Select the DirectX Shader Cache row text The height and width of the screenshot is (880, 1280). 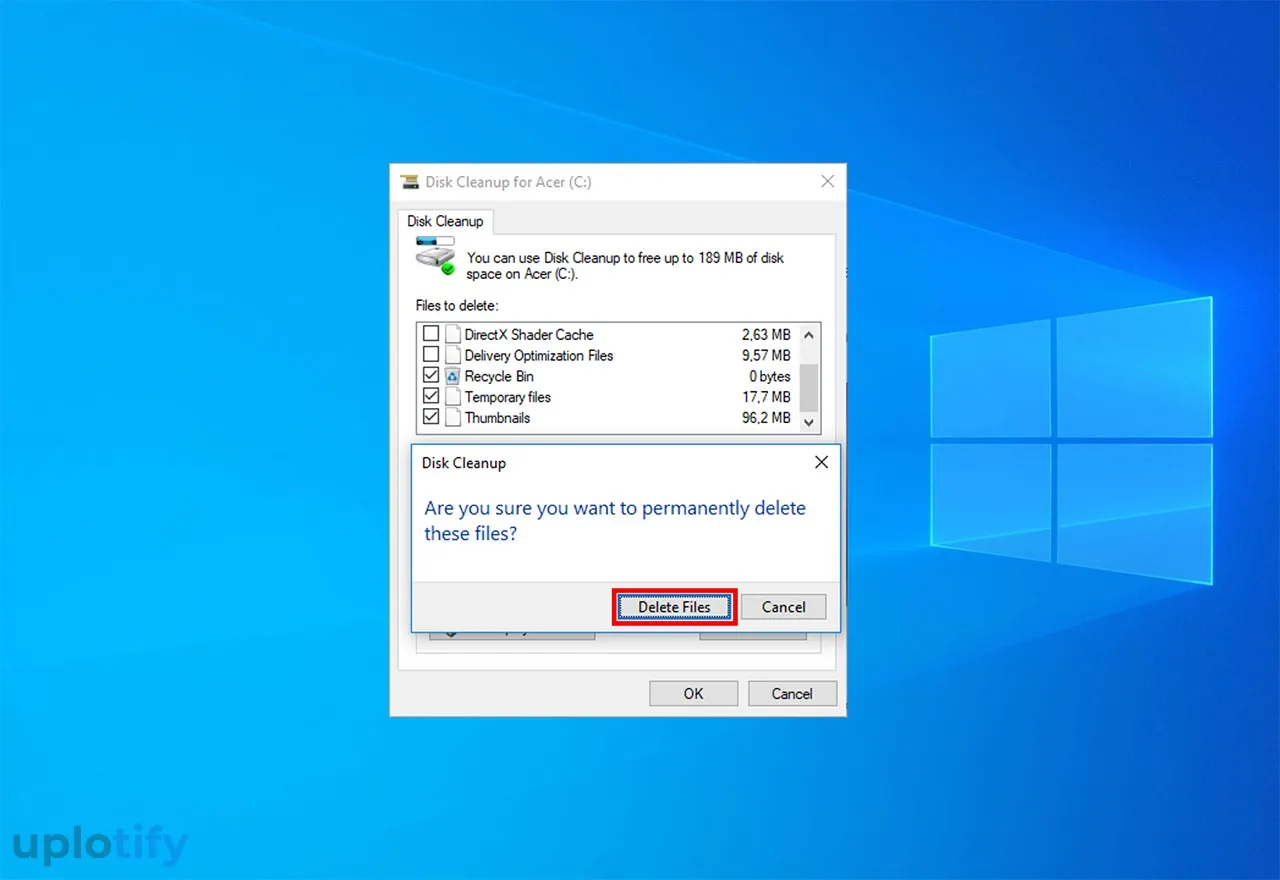tap(529, 334)
